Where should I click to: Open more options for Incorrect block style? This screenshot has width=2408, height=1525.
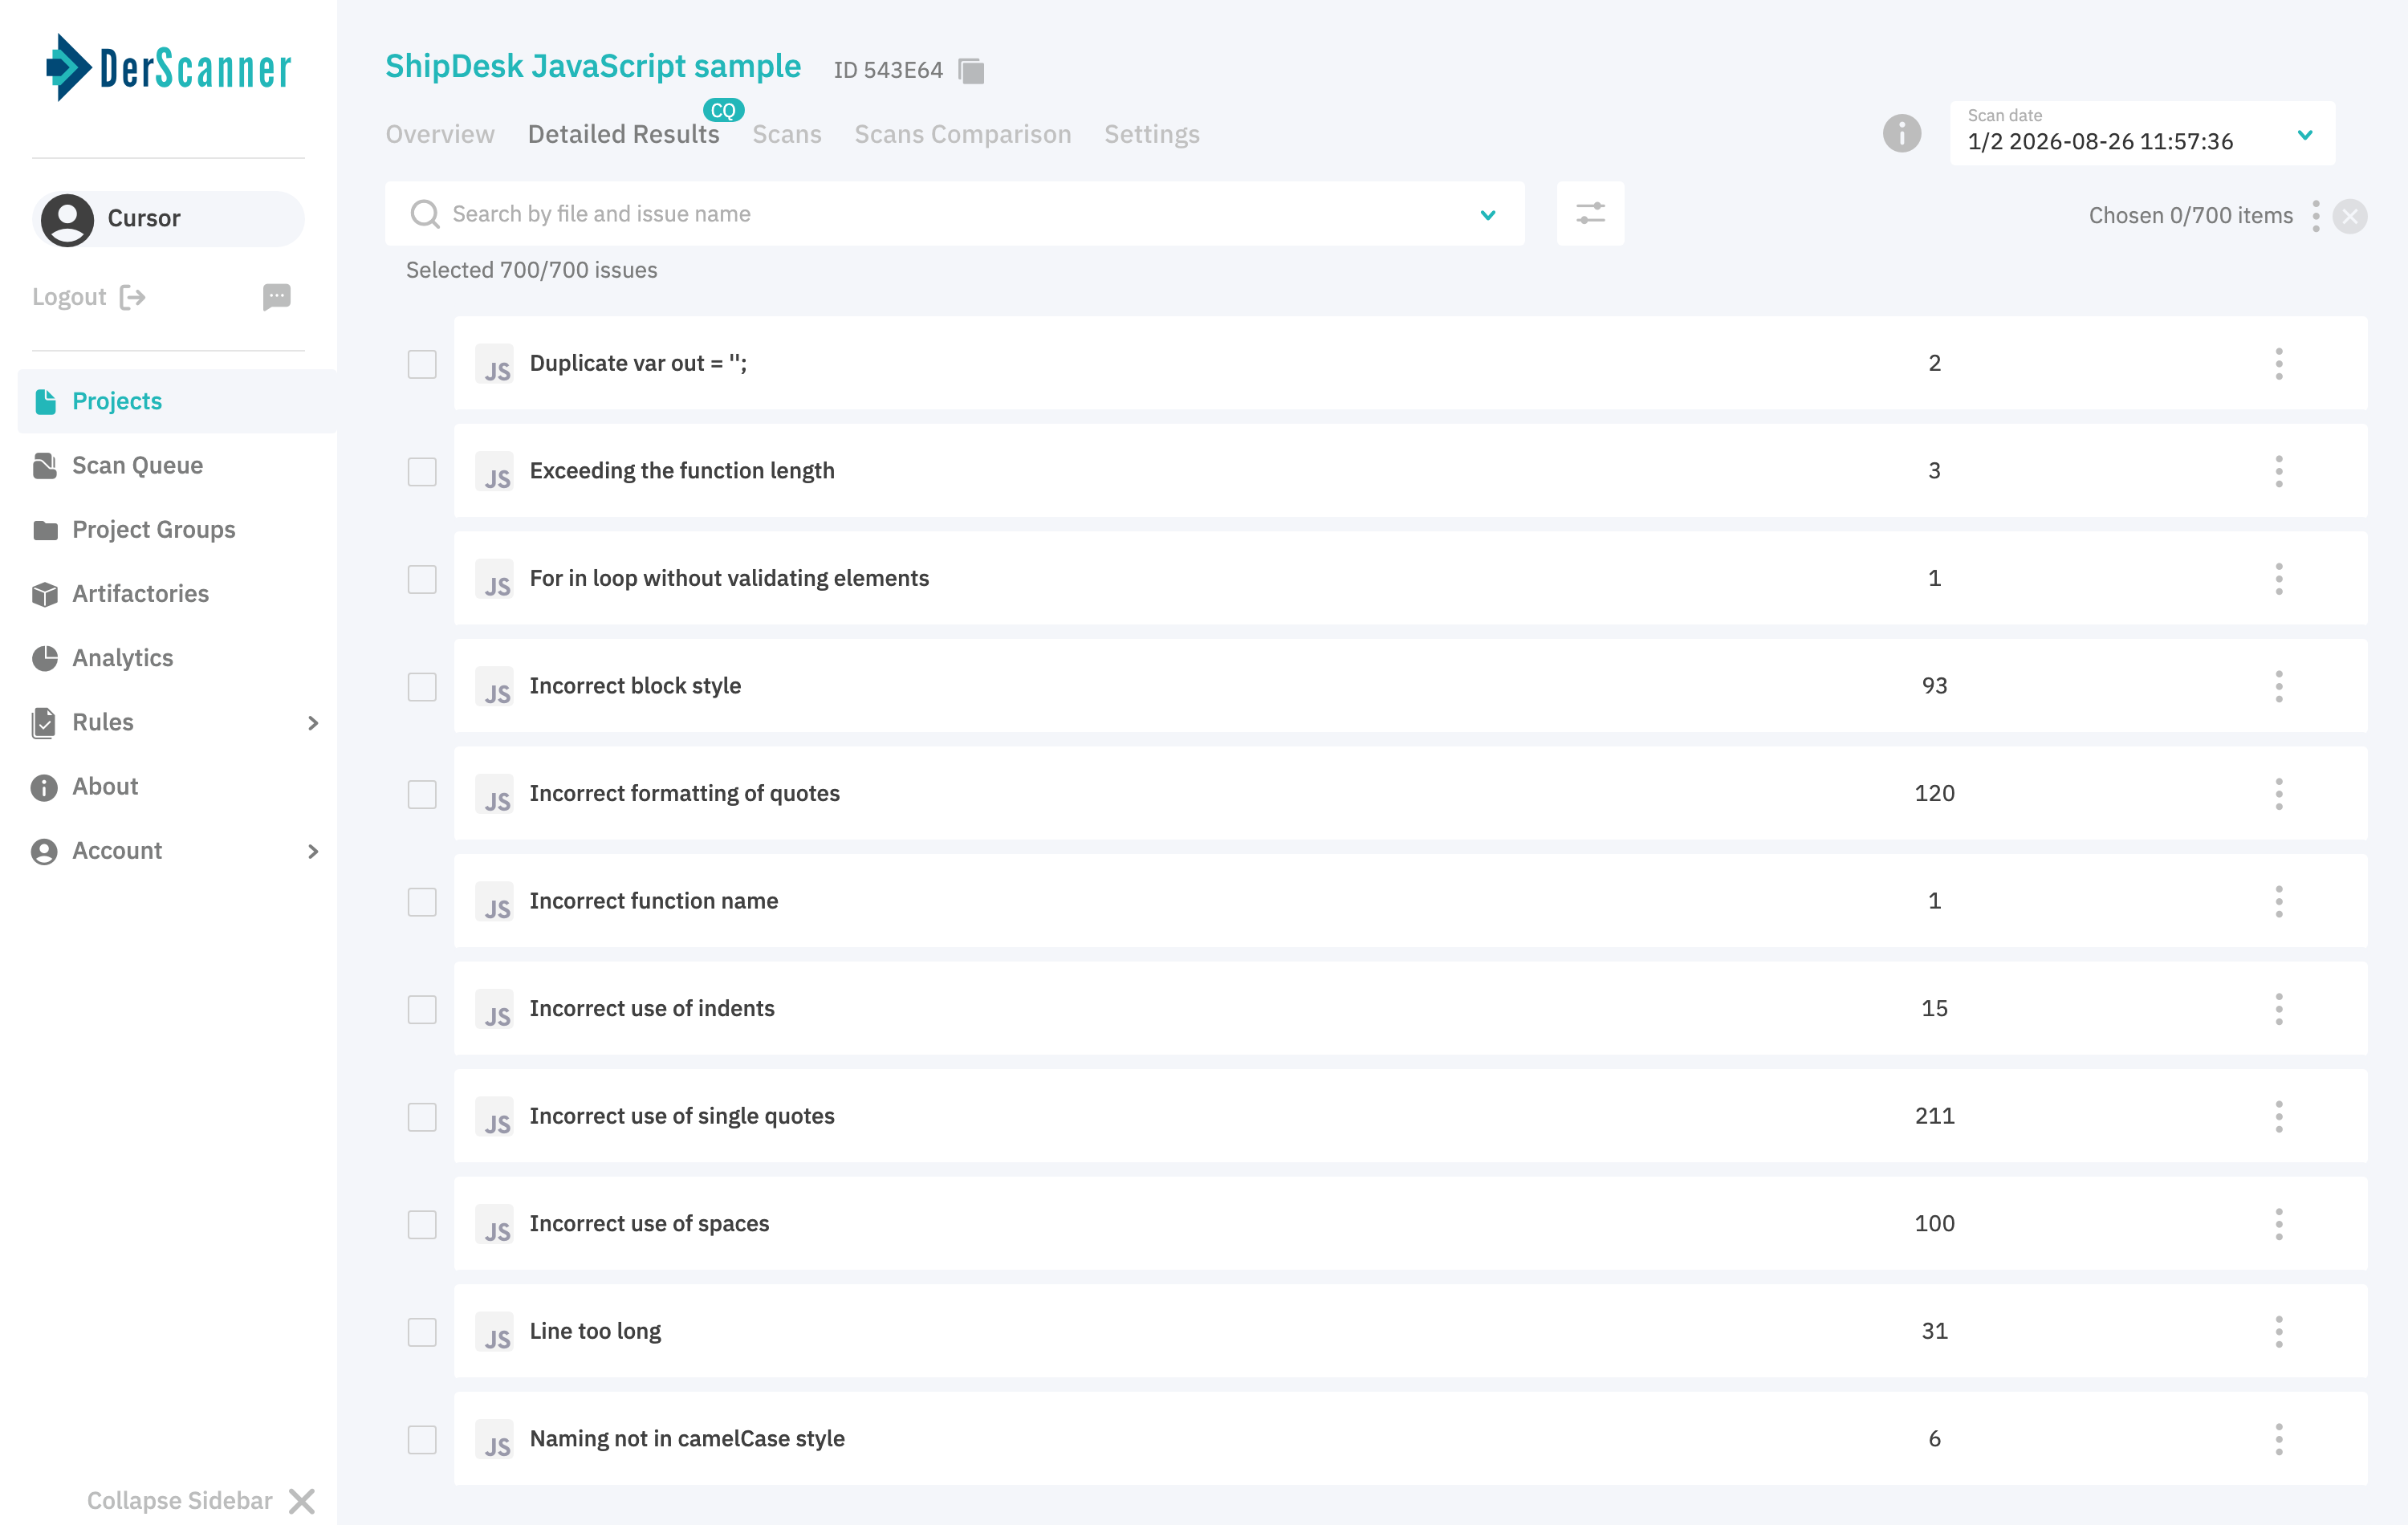pyautogui.click(x=2278, y=686)
